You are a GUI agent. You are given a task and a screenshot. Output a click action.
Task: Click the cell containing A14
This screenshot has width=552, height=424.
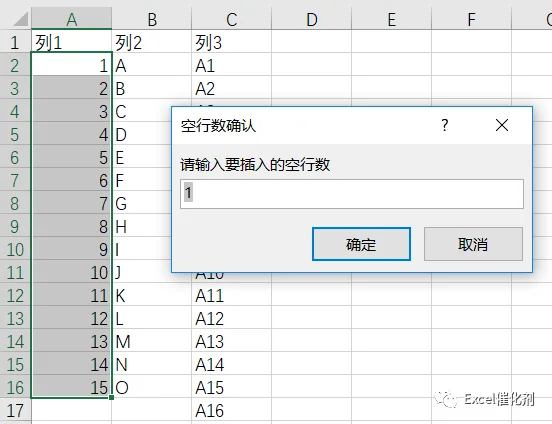click(232, 364)
